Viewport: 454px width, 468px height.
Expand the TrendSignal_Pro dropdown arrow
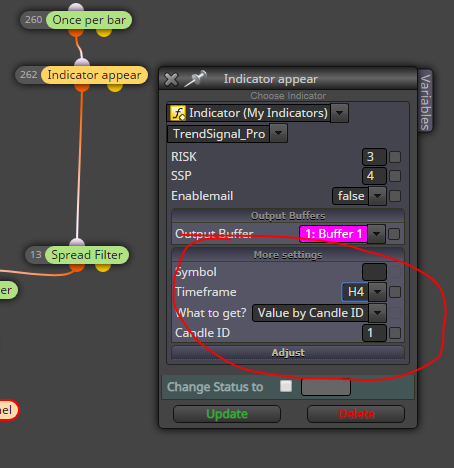coord(279,133)
